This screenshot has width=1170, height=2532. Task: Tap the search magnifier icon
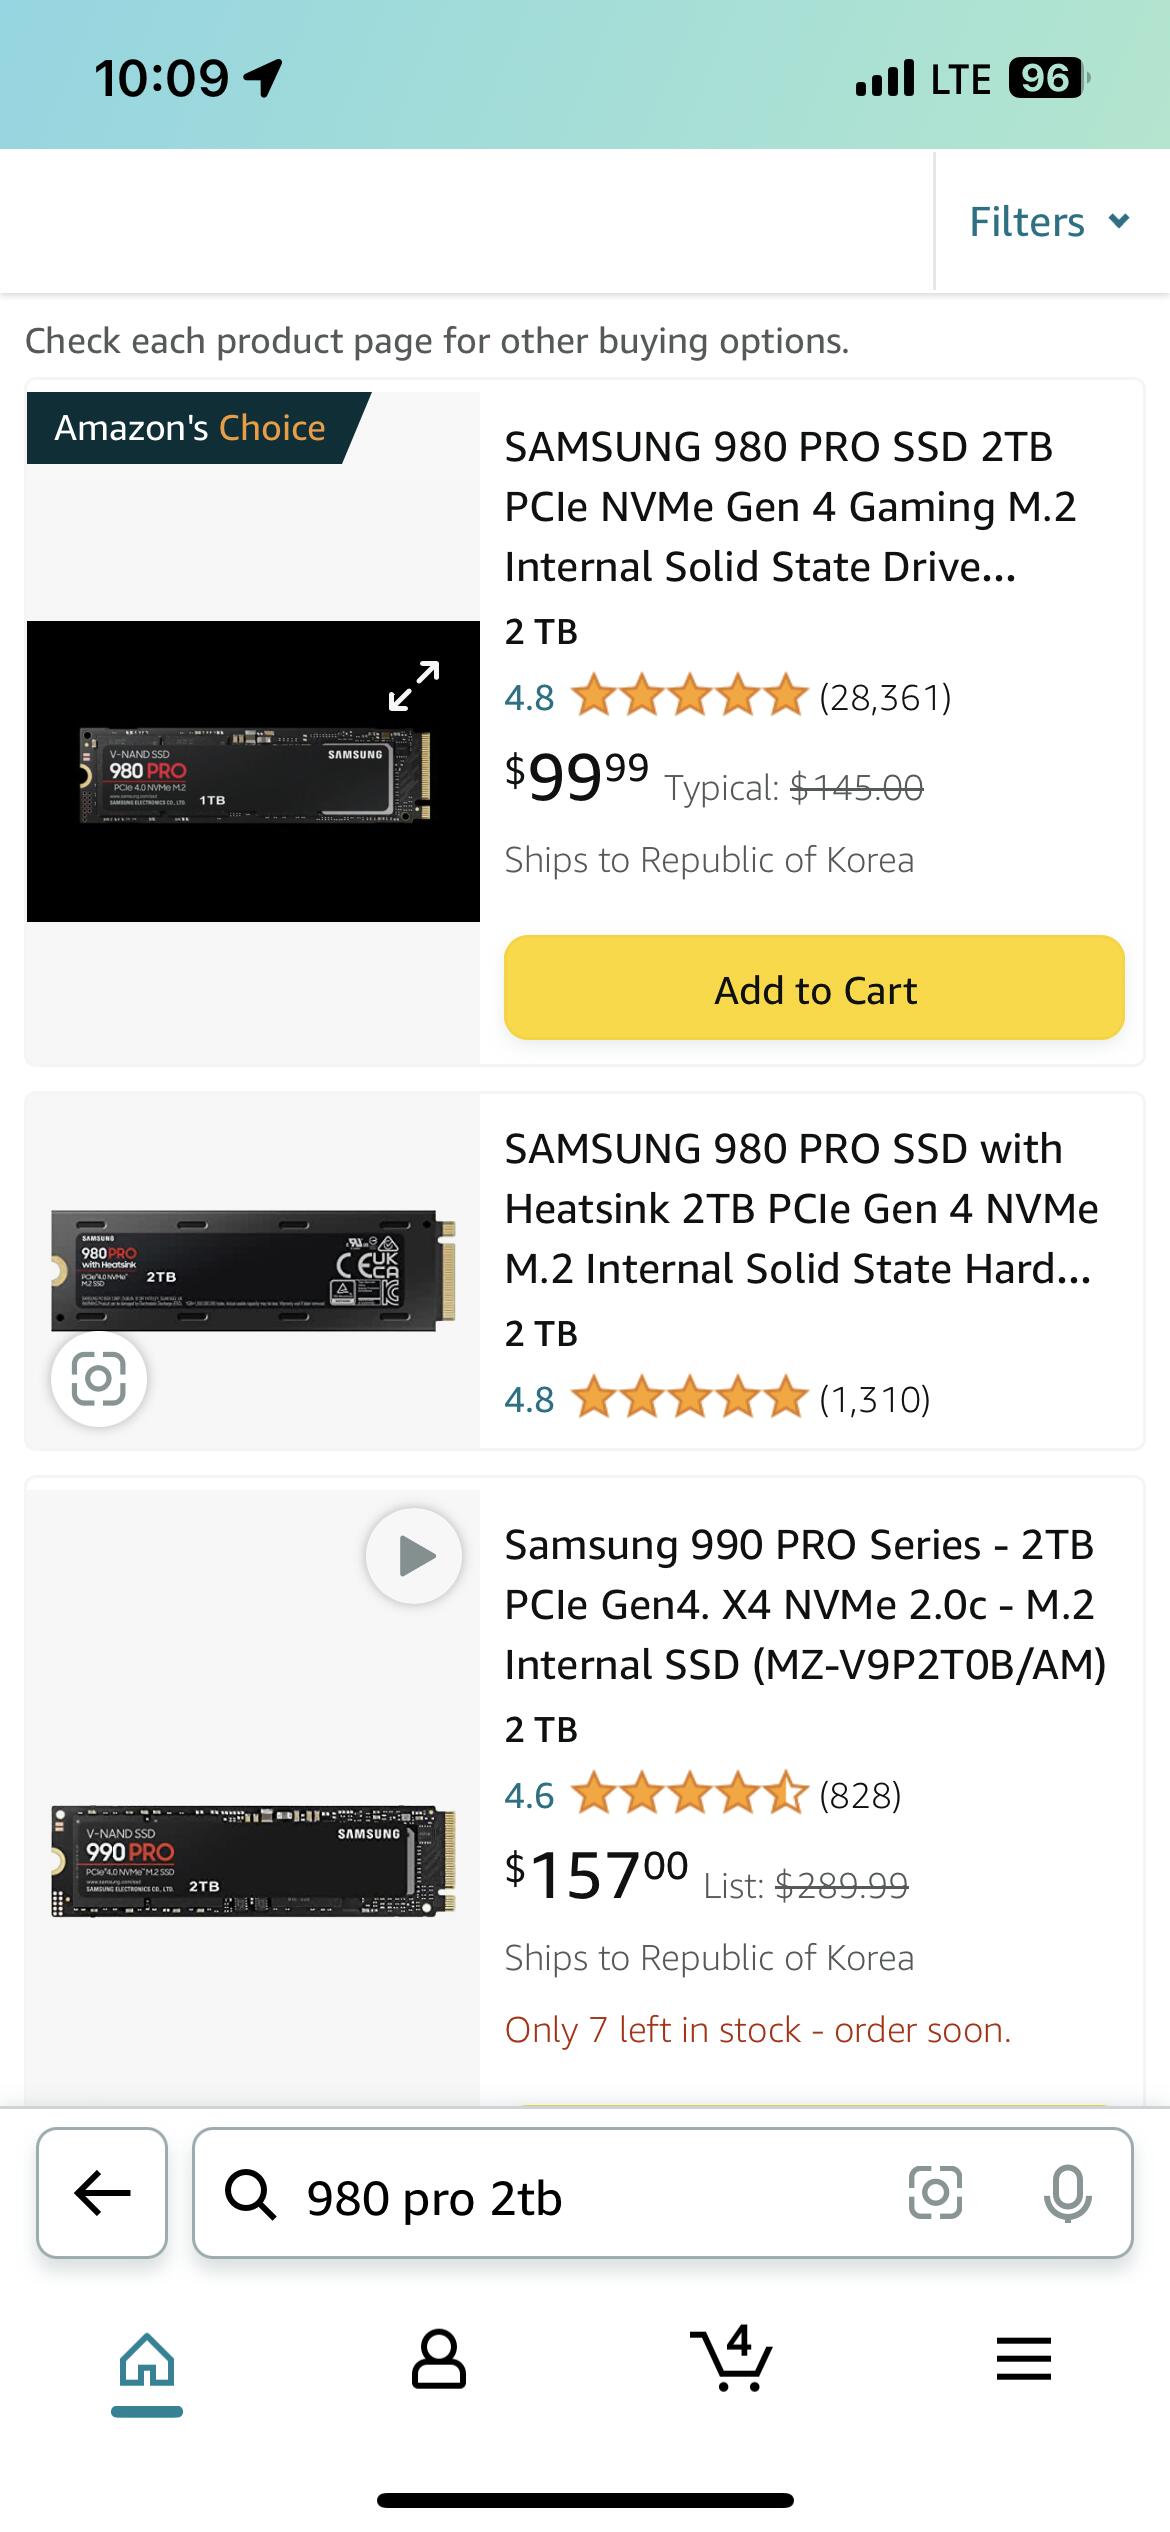[x=250, y=2195]
